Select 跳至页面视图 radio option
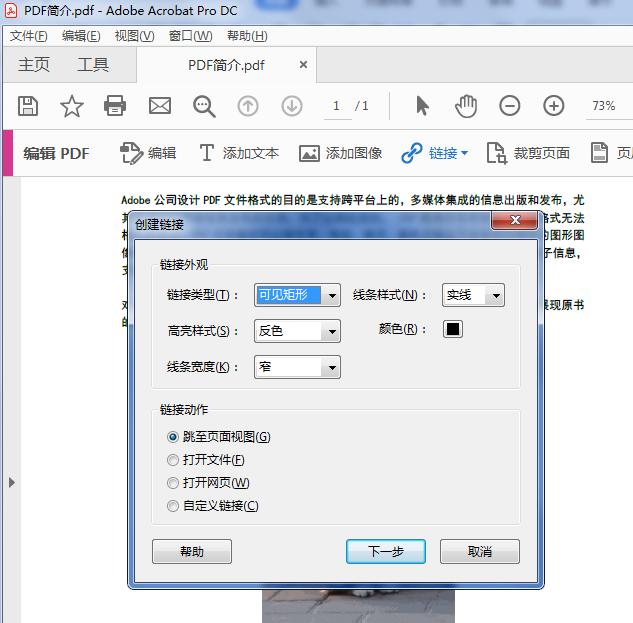 [x=218, y=436]
